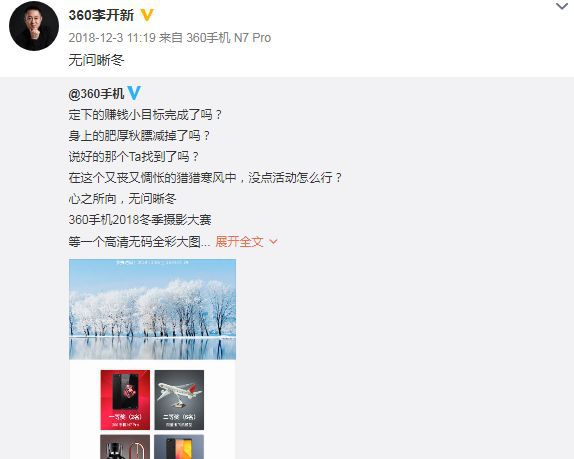This screenshot has height=459, width=574.
Task: Click the 心之所向，无问晰冬 line
Action: (x=122, y=199)
